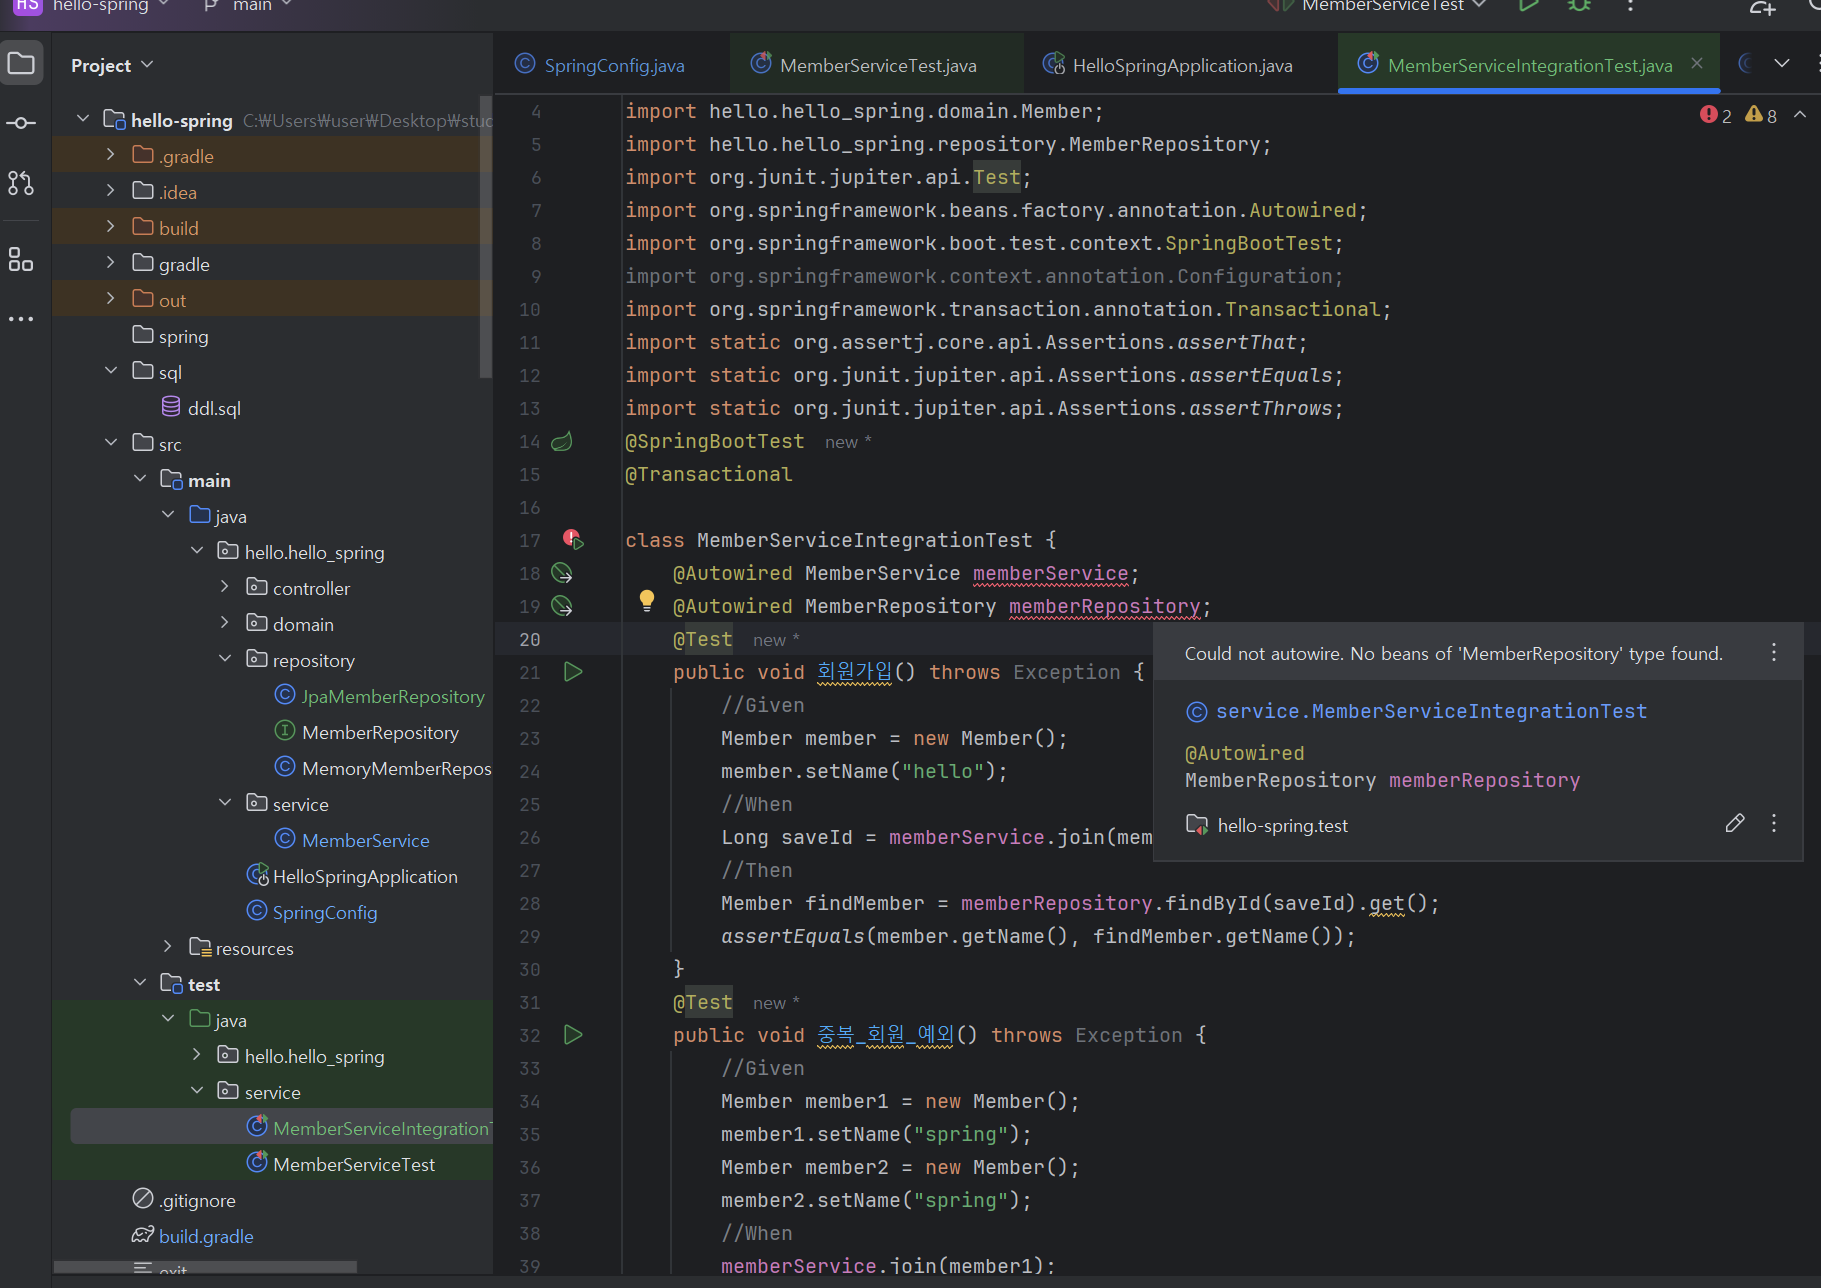
Task: Click memberRepository field on line 19
Action: click(1104, 606)
